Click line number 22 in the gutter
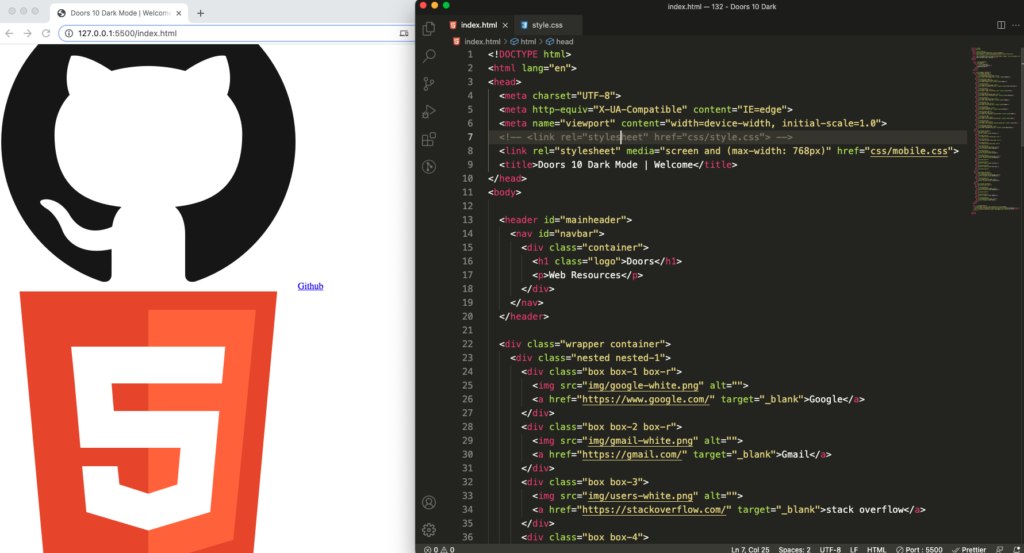Image resolution: width=1024 pixels, height=553 pixels. [x=467, y=344]
